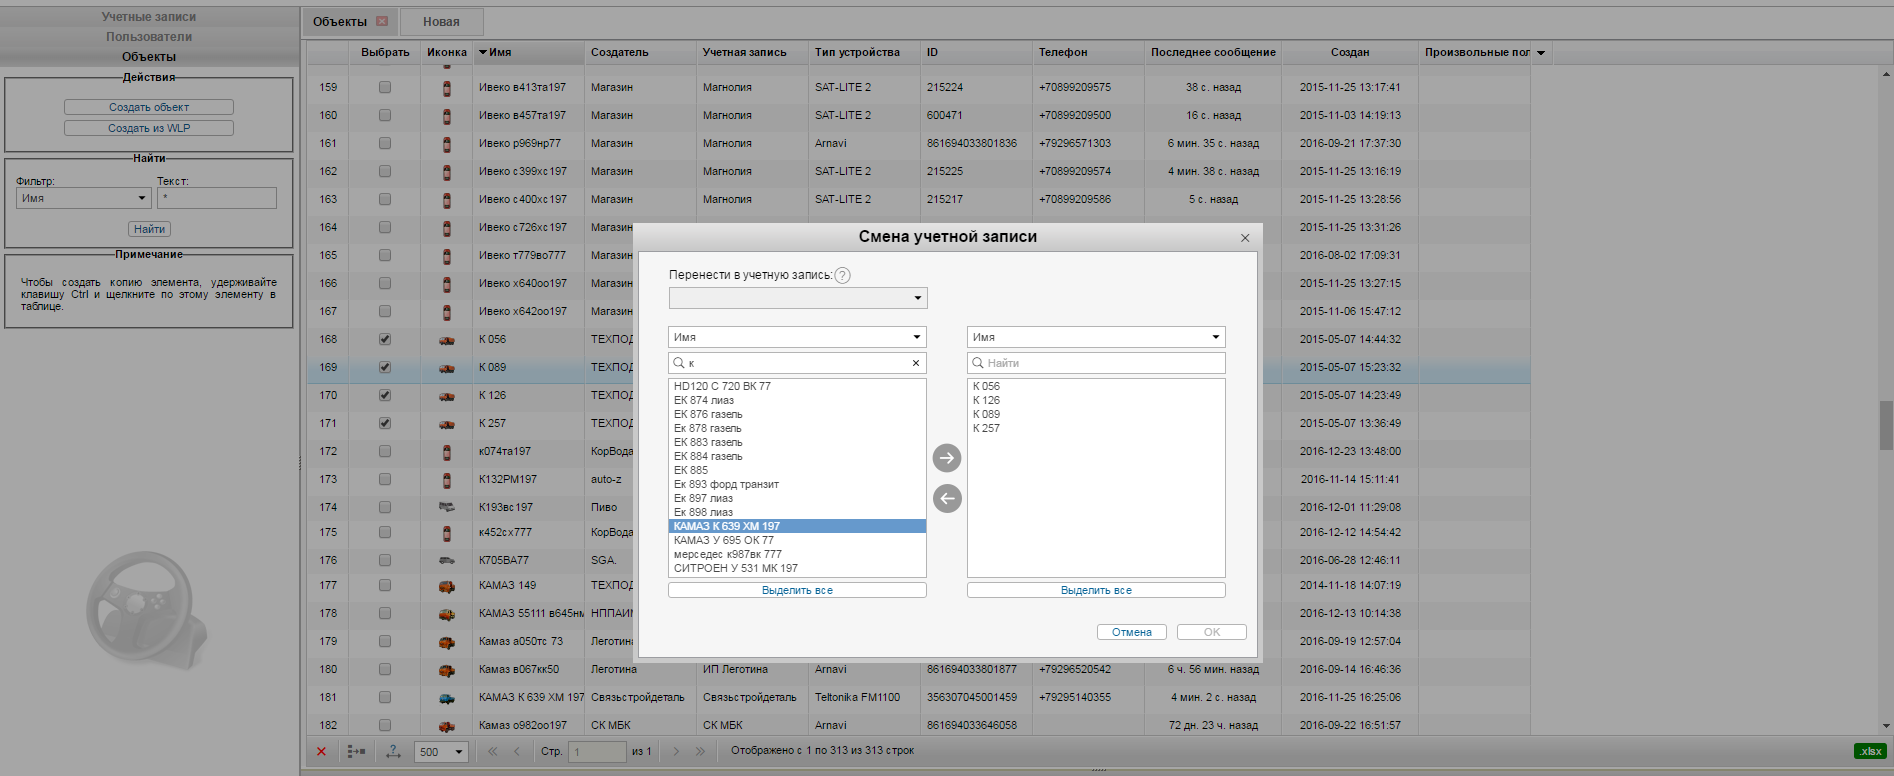Click the red delete X in the bottom toolbar
This screenshot has height=776, width=1894.
click(x=321, y=752)
